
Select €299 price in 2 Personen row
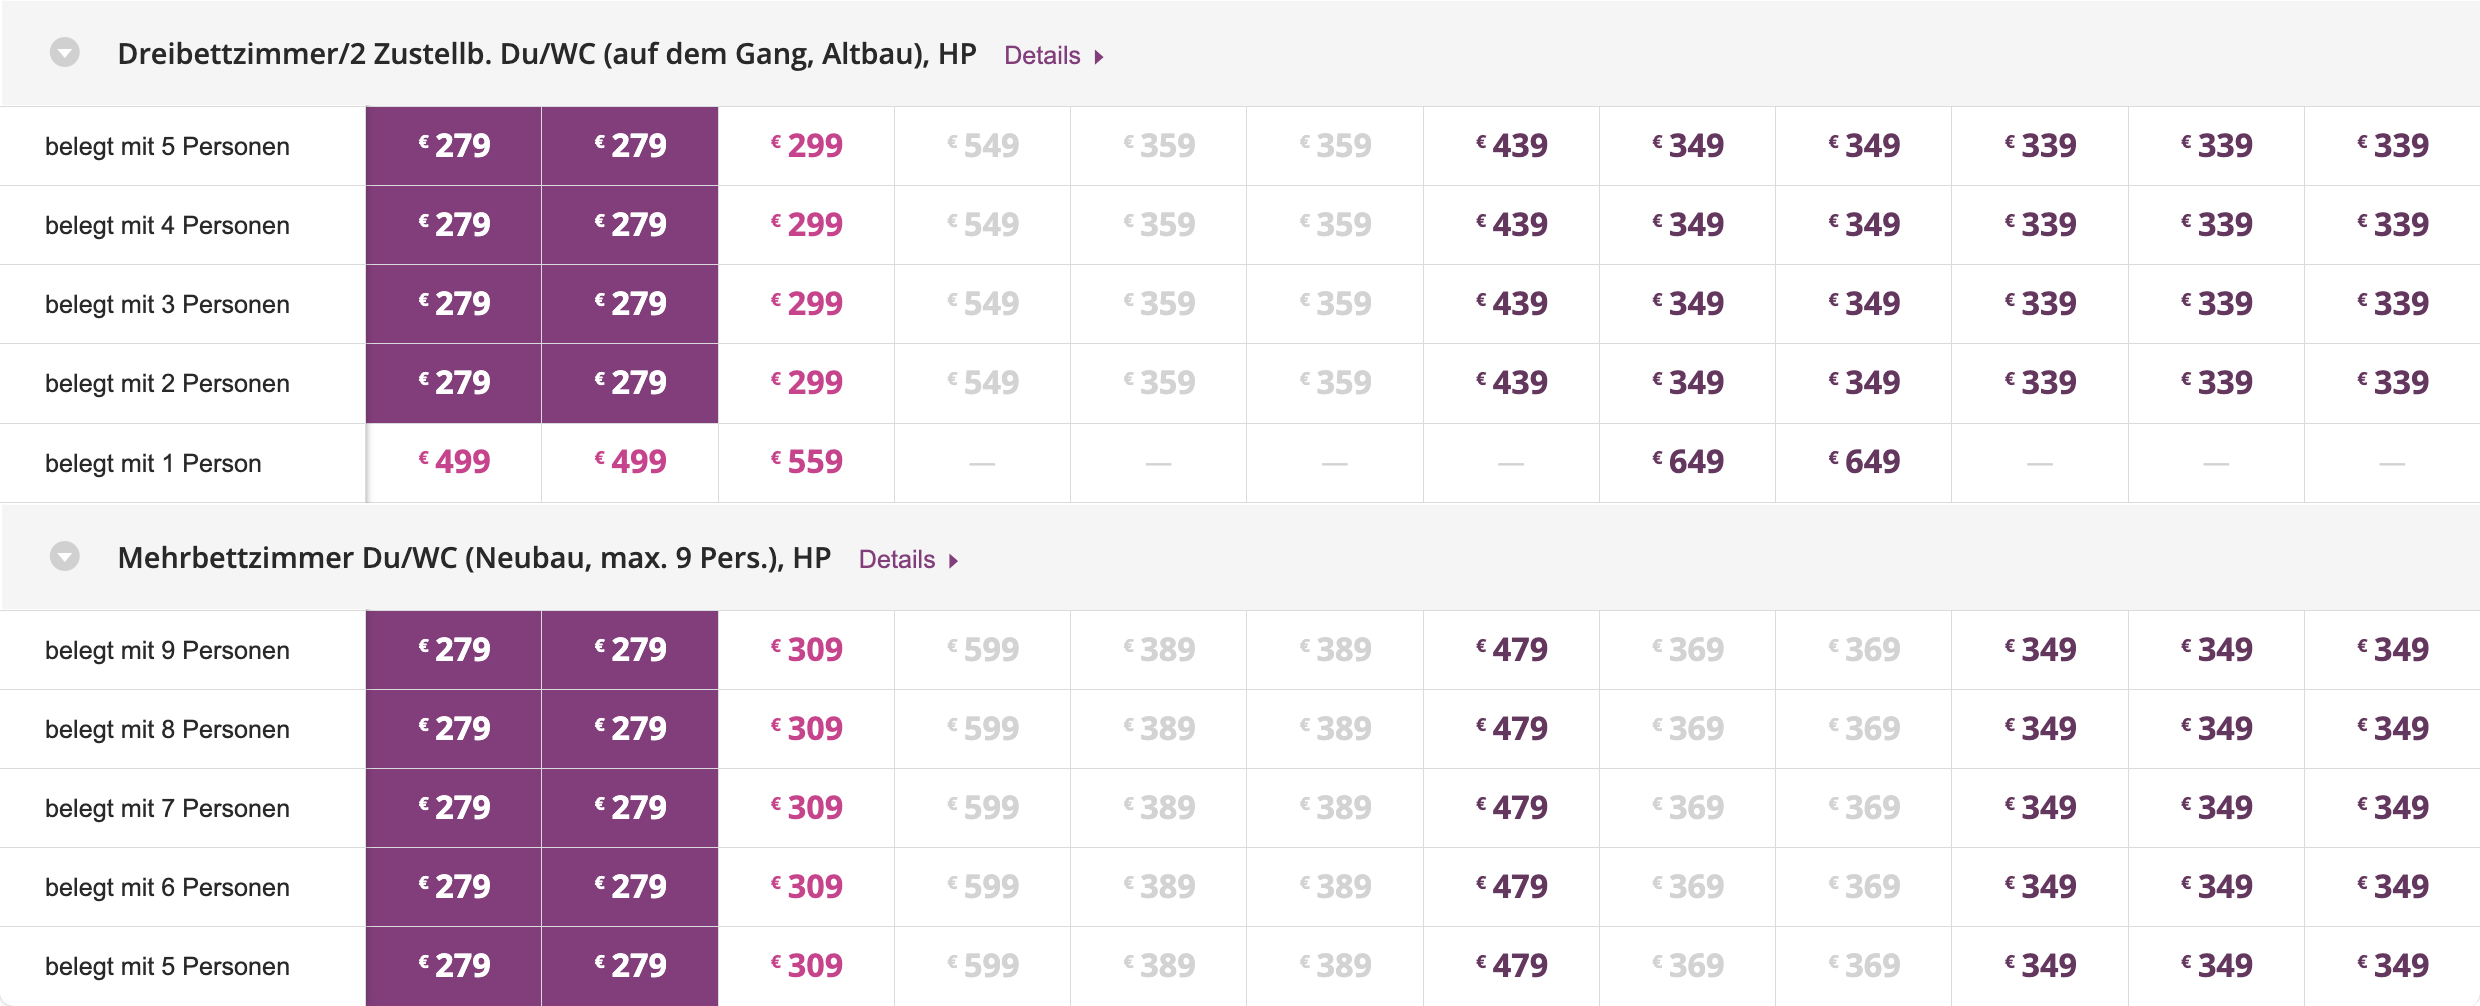pos(807,383)
